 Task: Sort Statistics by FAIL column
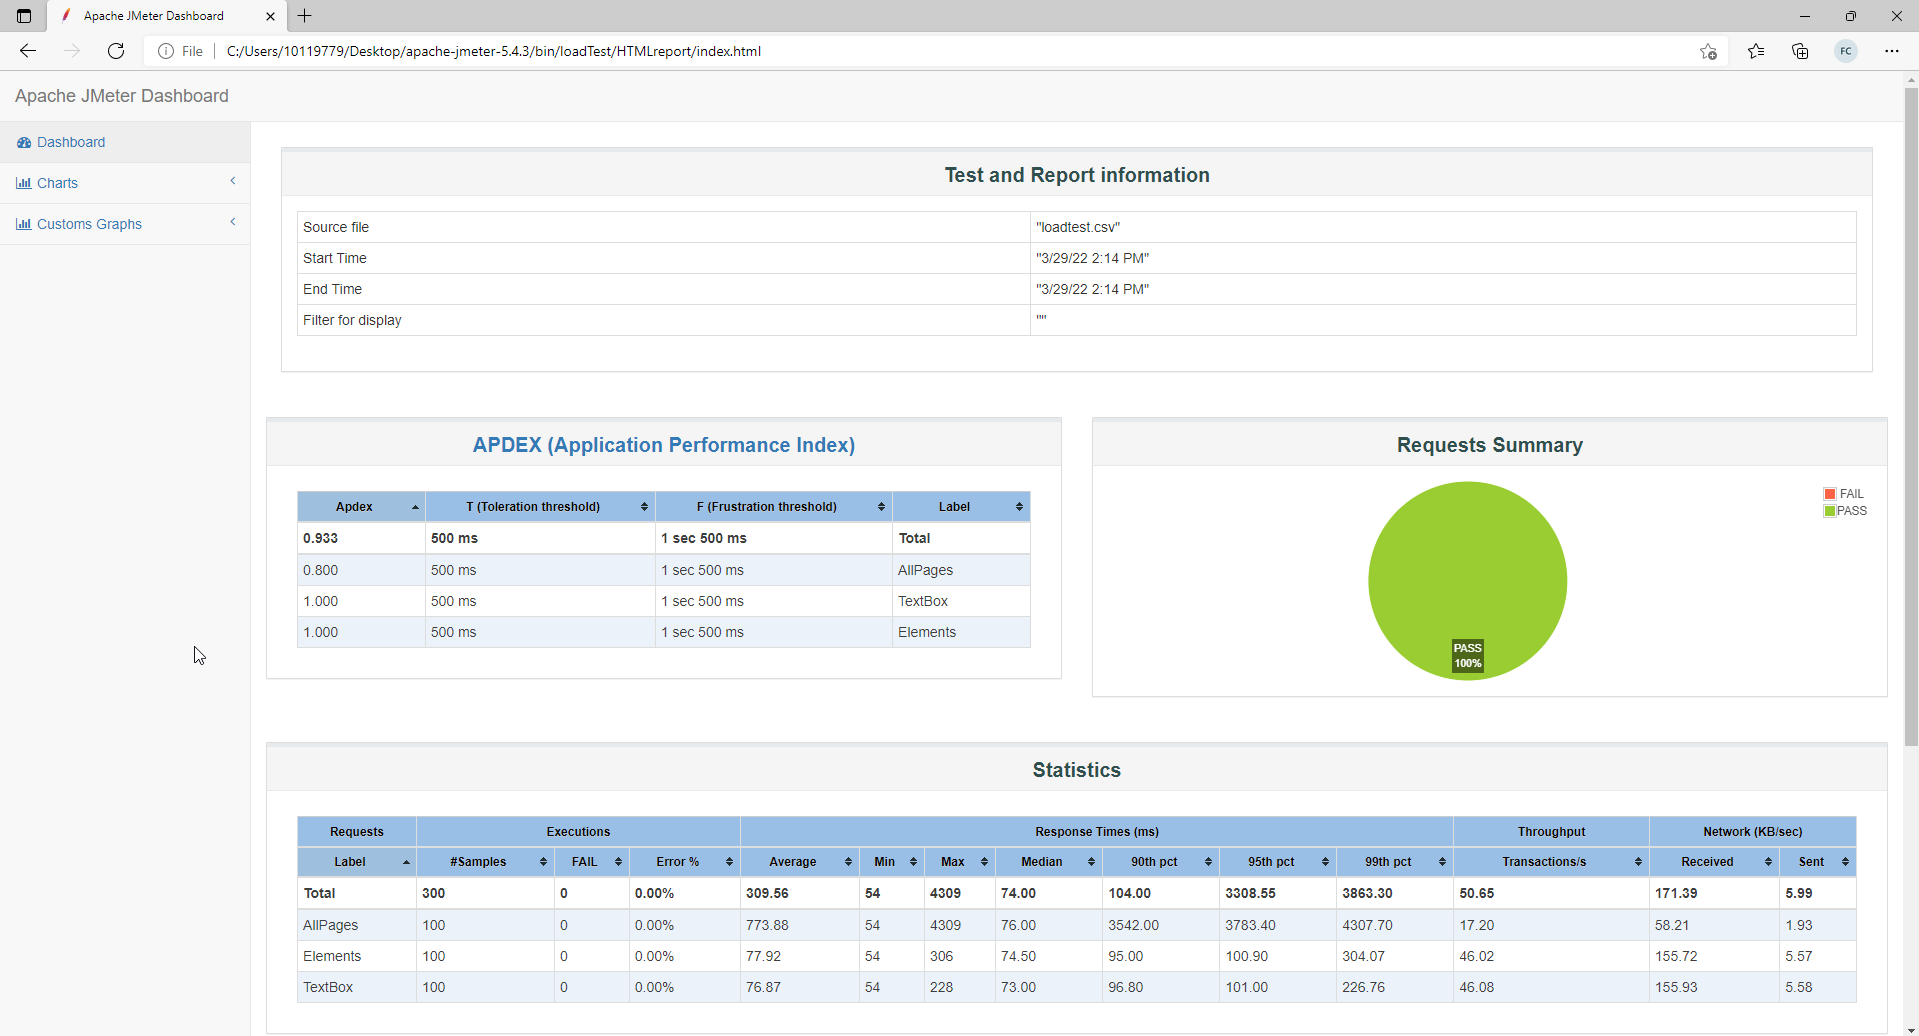coord(591,862)
